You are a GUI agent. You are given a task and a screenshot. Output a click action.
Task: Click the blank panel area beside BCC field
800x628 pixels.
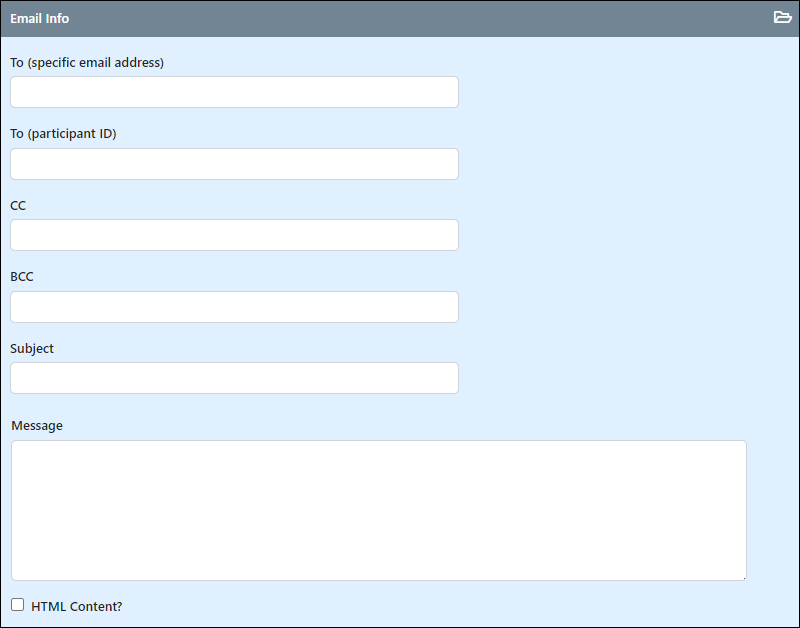coord(628,307)
